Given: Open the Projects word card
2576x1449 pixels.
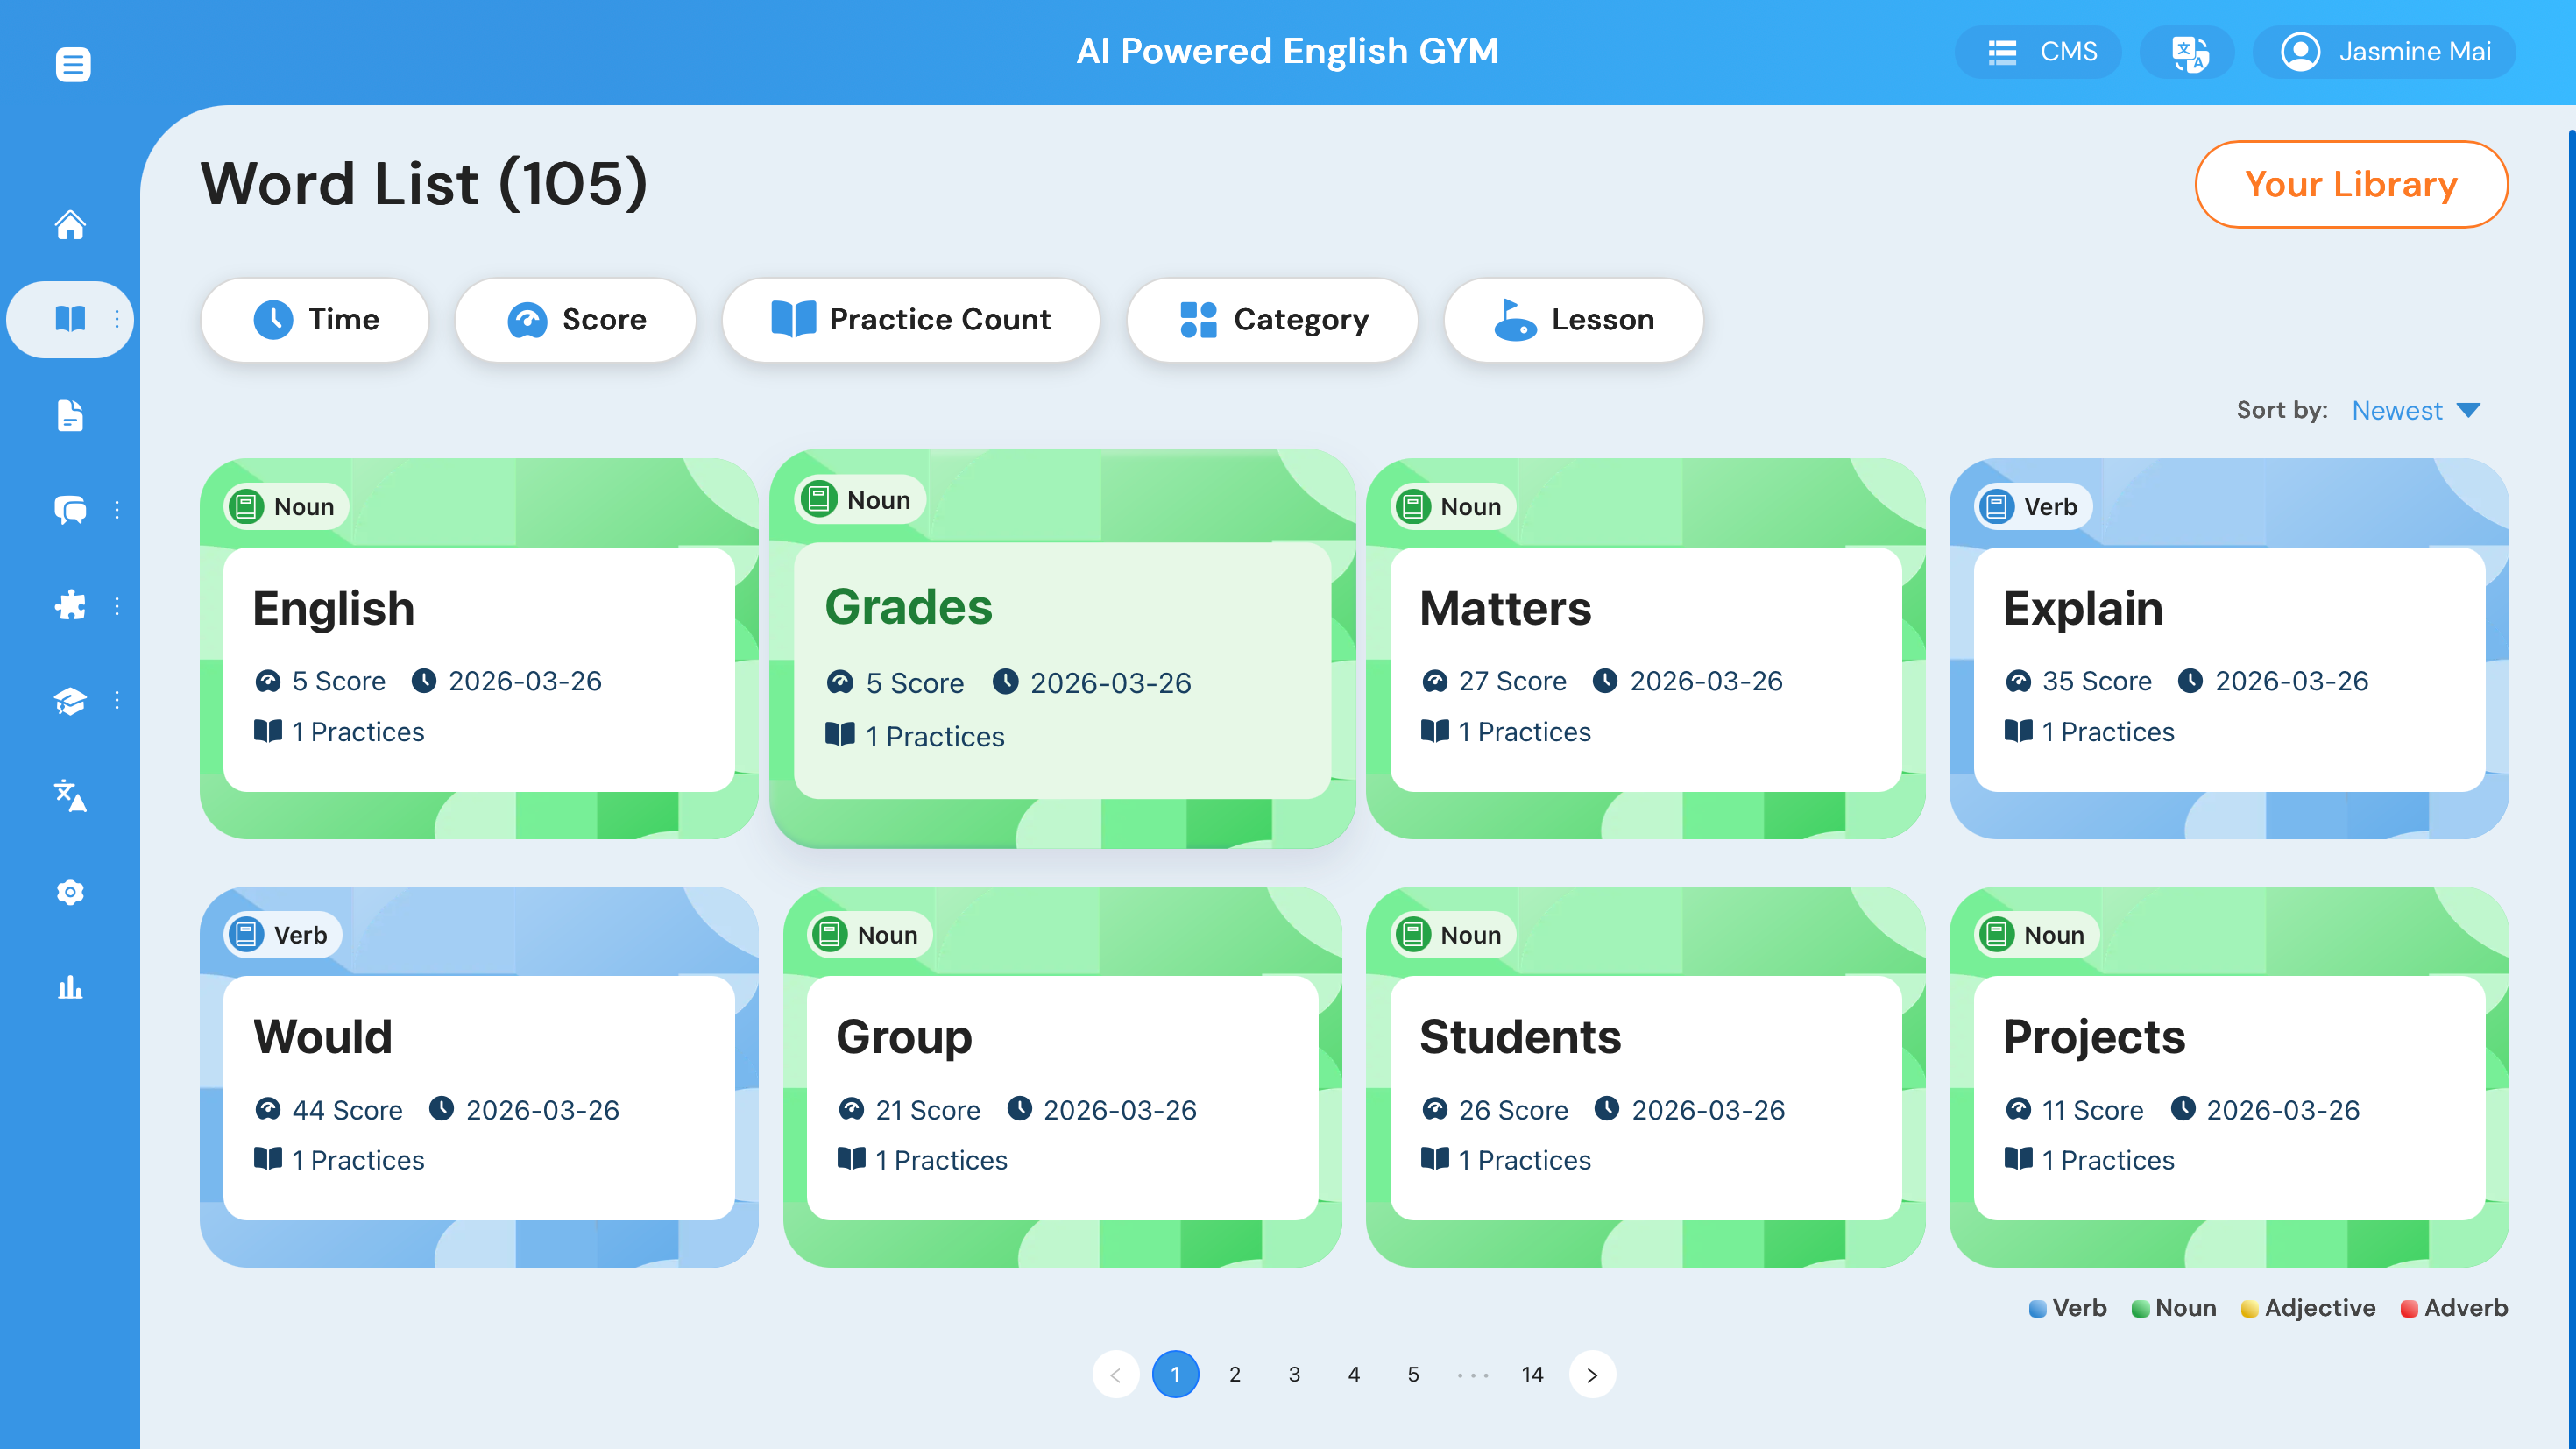Looking at the screenshot, I should (x=2229, y=1077).
